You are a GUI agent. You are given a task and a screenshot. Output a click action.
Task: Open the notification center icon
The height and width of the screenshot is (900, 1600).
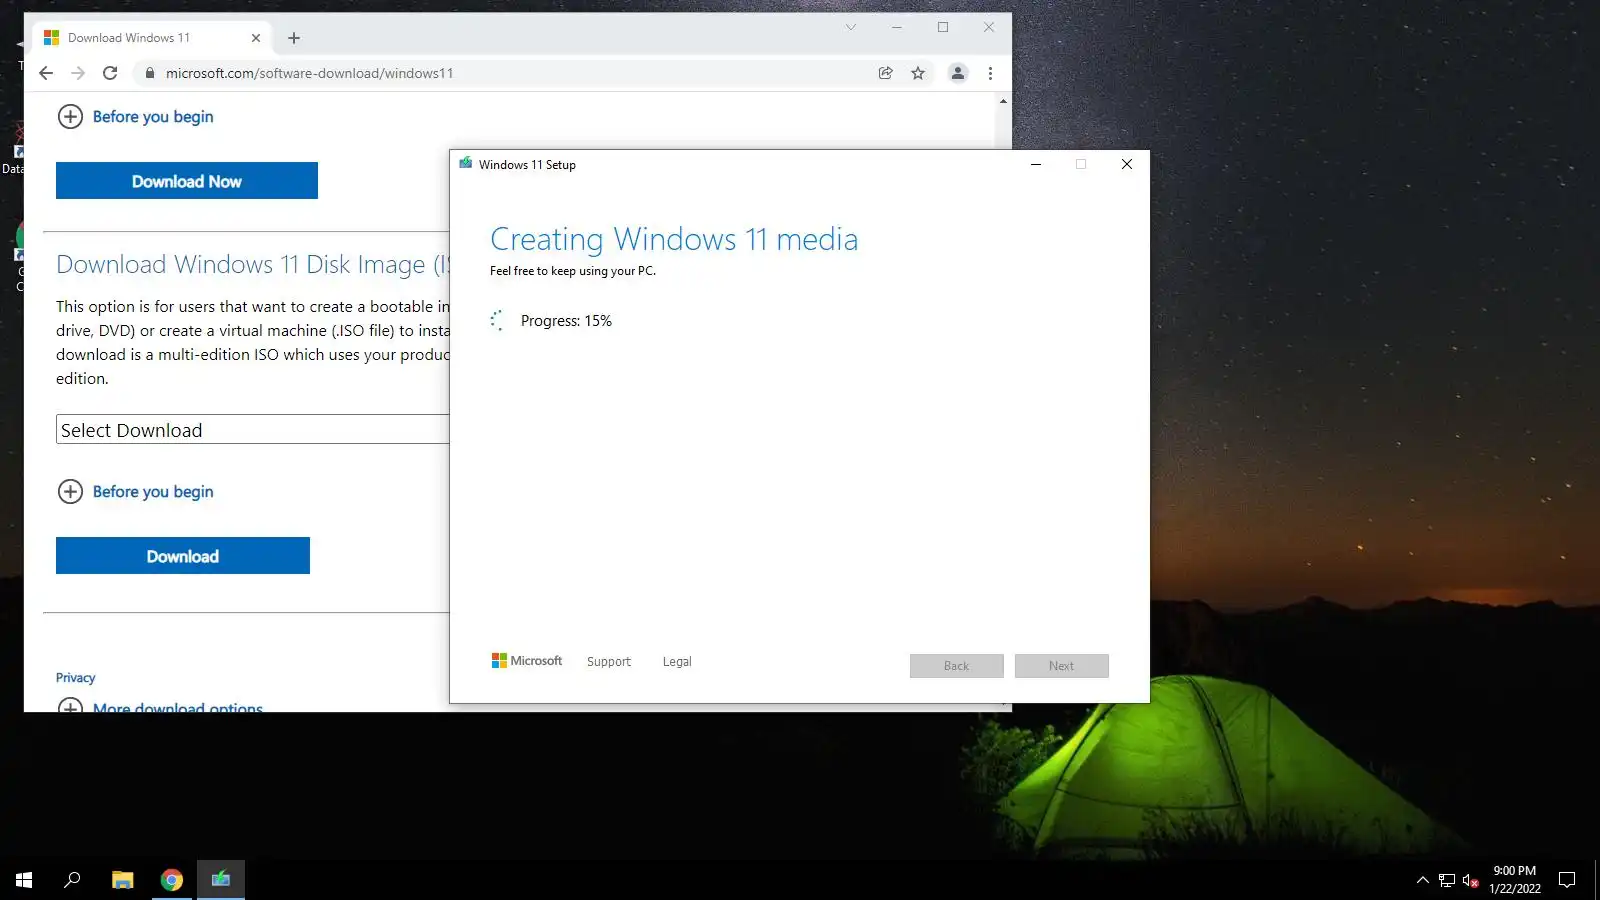pos(1567,880)
